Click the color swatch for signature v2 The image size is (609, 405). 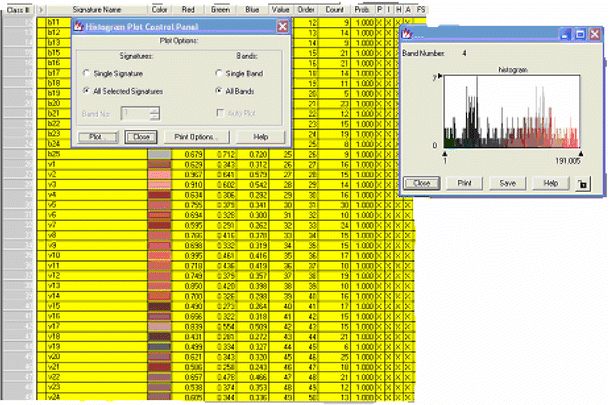(157, 174)
